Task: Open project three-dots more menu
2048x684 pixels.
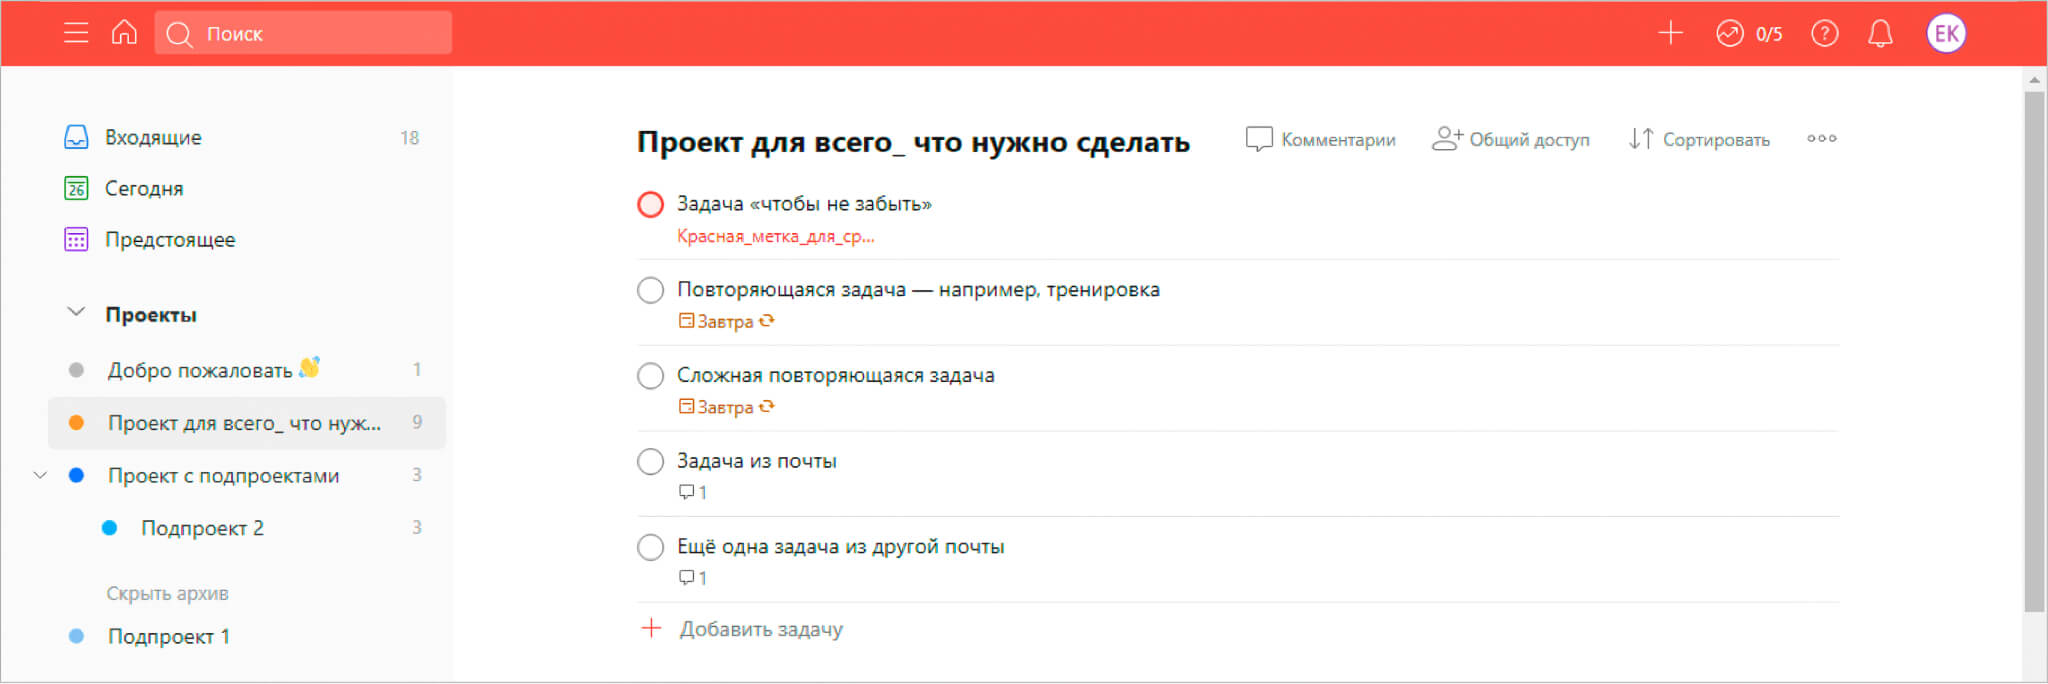Action: tap(1821, 138)
